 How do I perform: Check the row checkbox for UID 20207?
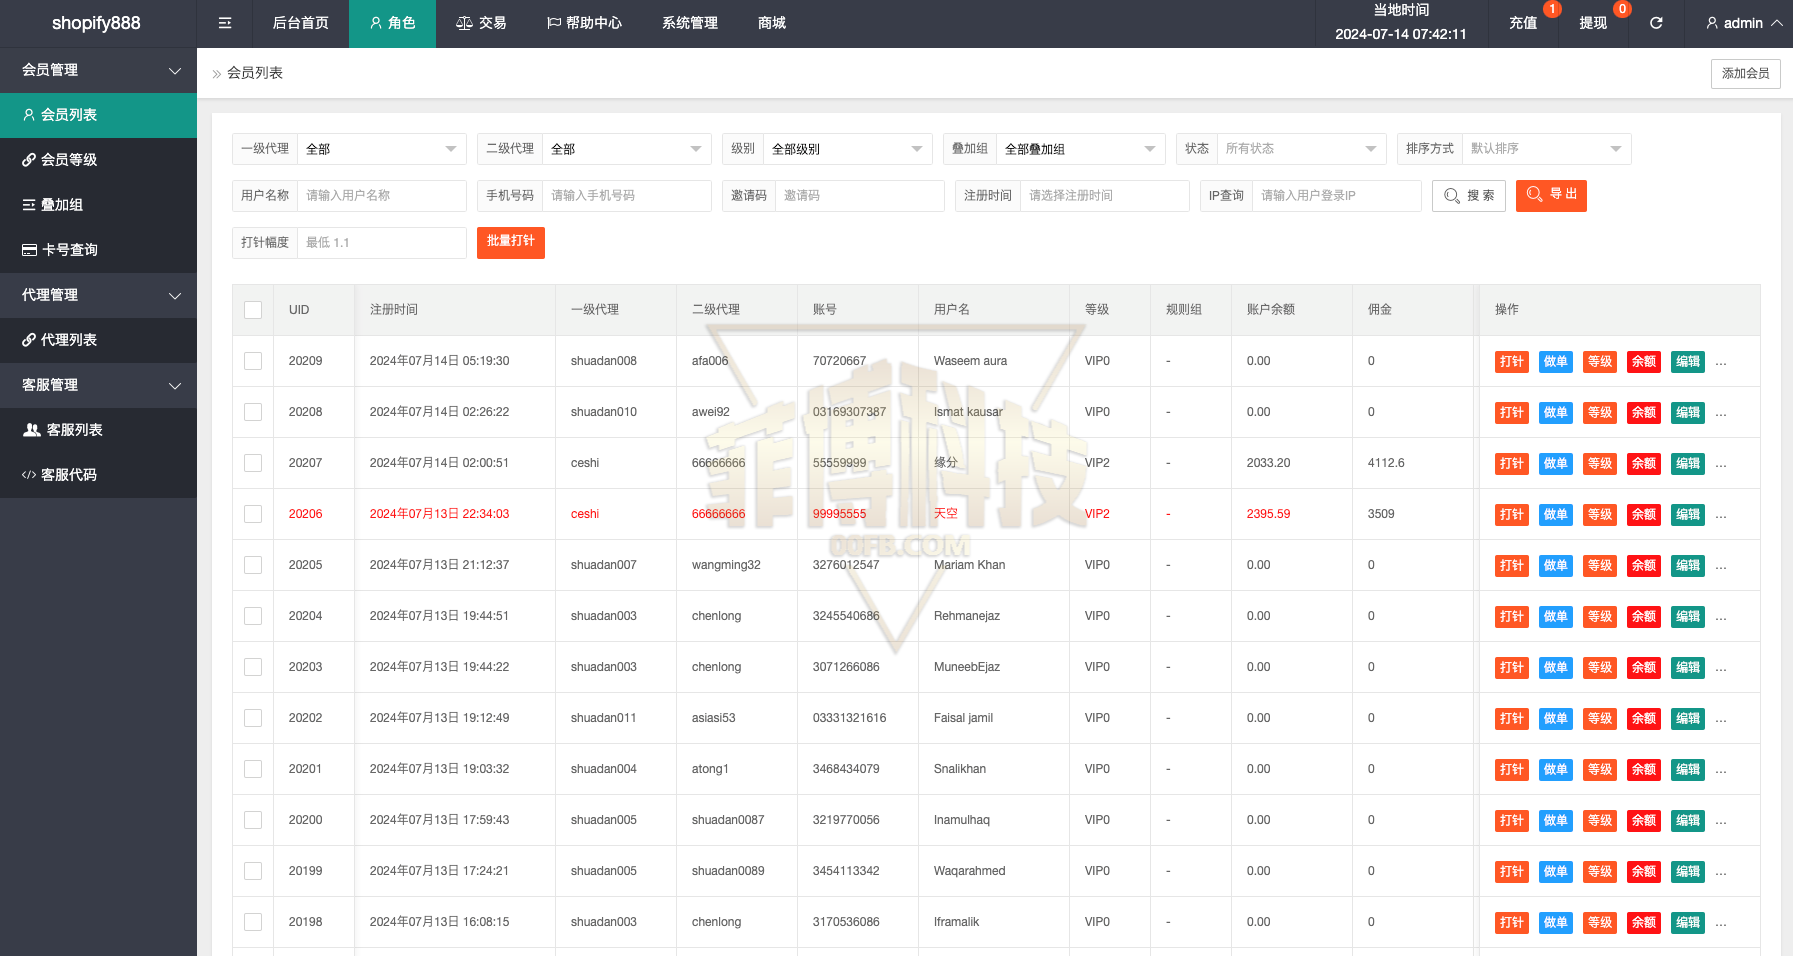point(253,463)
